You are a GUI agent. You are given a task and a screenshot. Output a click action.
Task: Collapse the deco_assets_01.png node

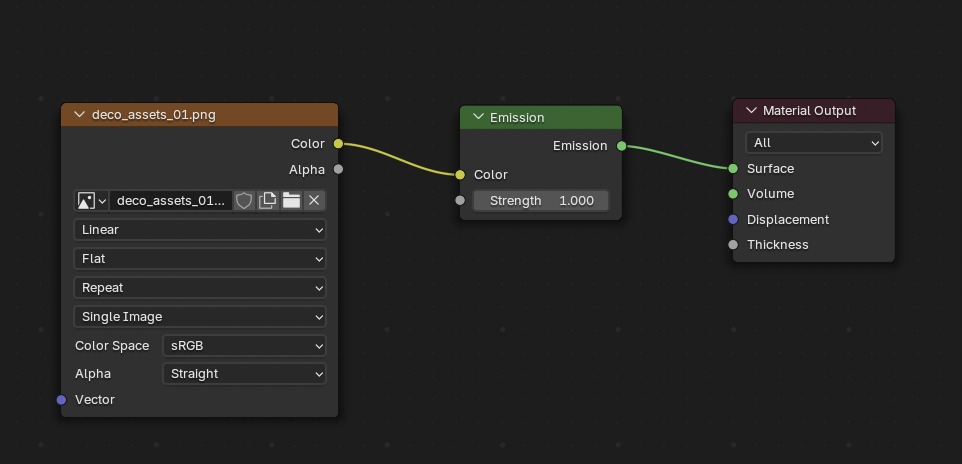[80, 115]
